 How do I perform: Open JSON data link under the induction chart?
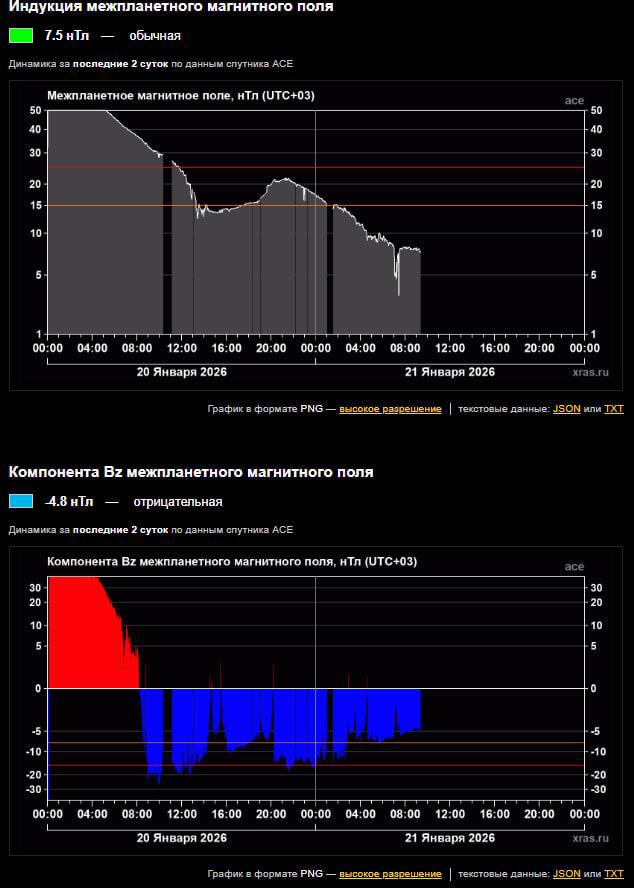pyautogui.click(x=565, y=408)
